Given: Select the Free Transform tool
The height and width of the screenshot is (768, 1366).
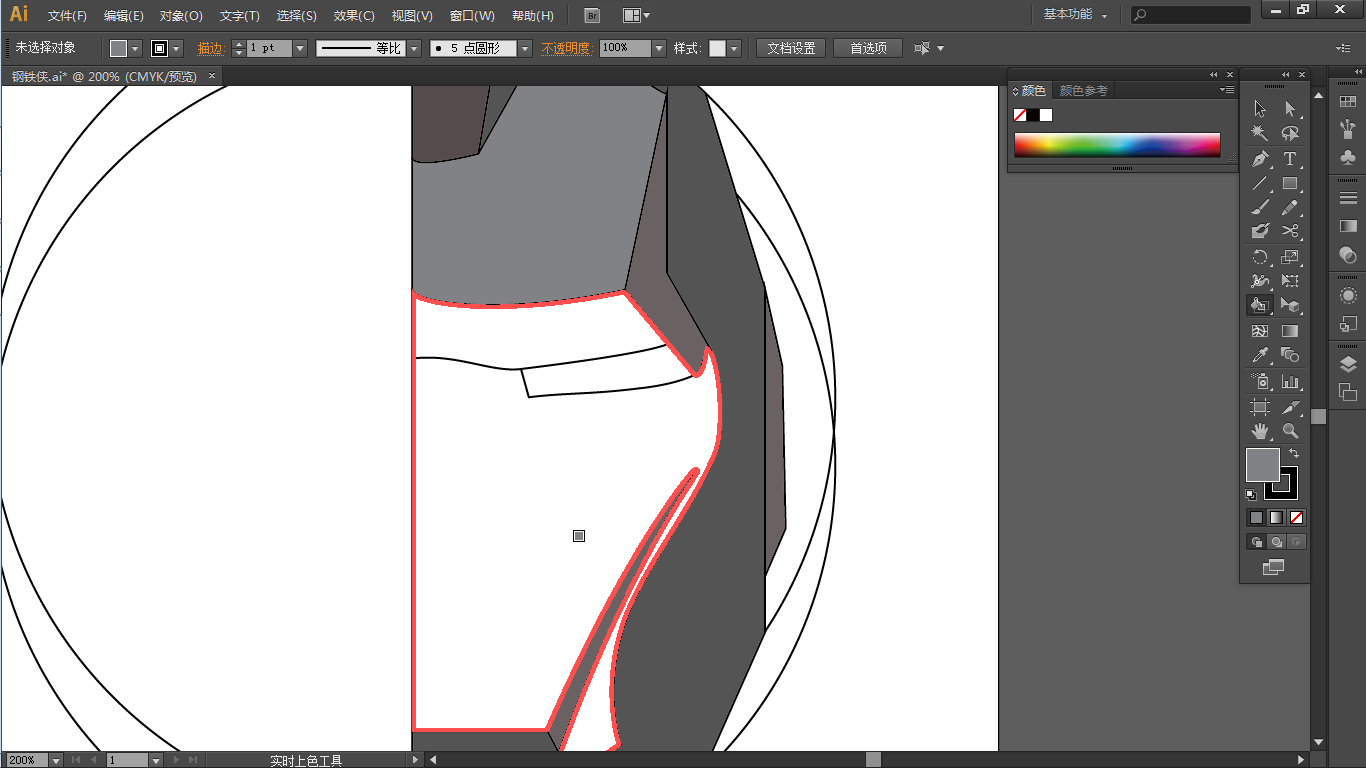Looking at the screenshot, I should (x=1290, y=282).
